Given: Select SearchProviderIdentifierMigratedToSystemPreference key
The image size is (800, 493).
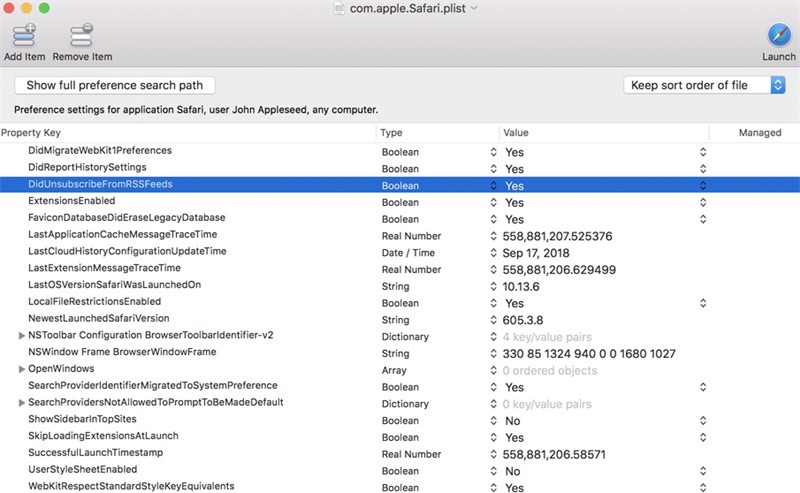Looking at the screenshot, I should pos(153,385).
